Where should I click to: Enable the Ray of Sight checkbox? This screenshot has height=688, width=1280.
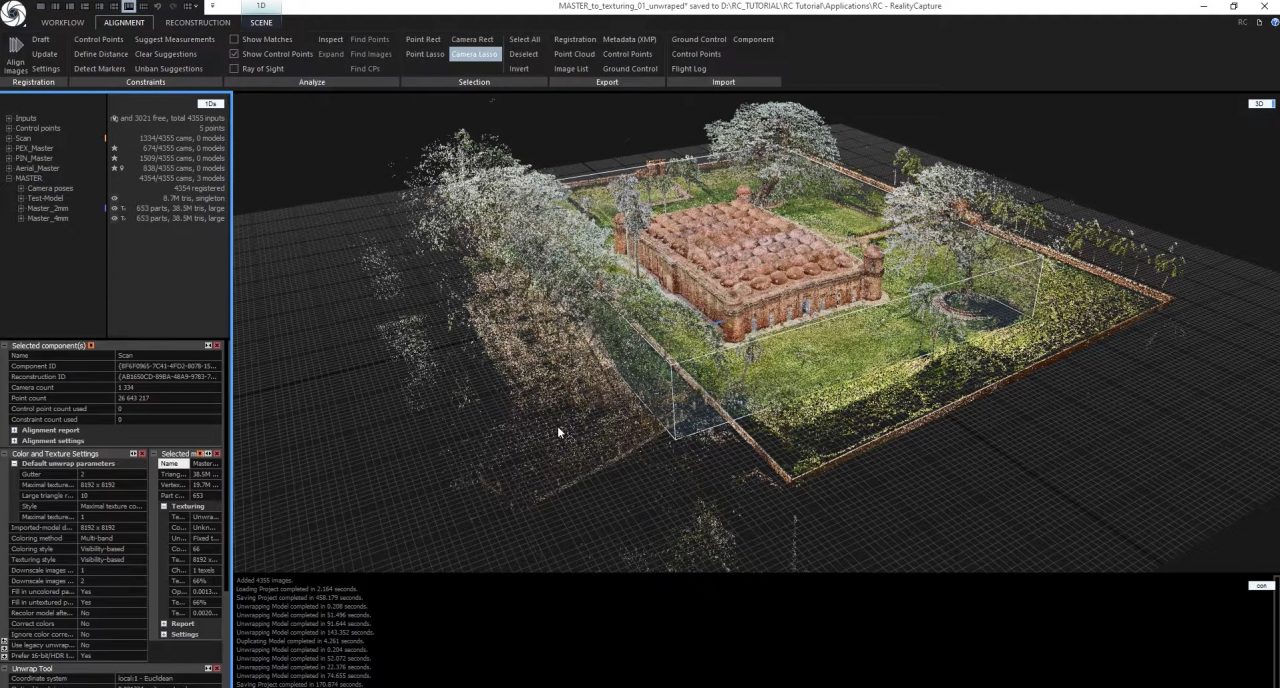pyautogui.click(x=234, y=69)
